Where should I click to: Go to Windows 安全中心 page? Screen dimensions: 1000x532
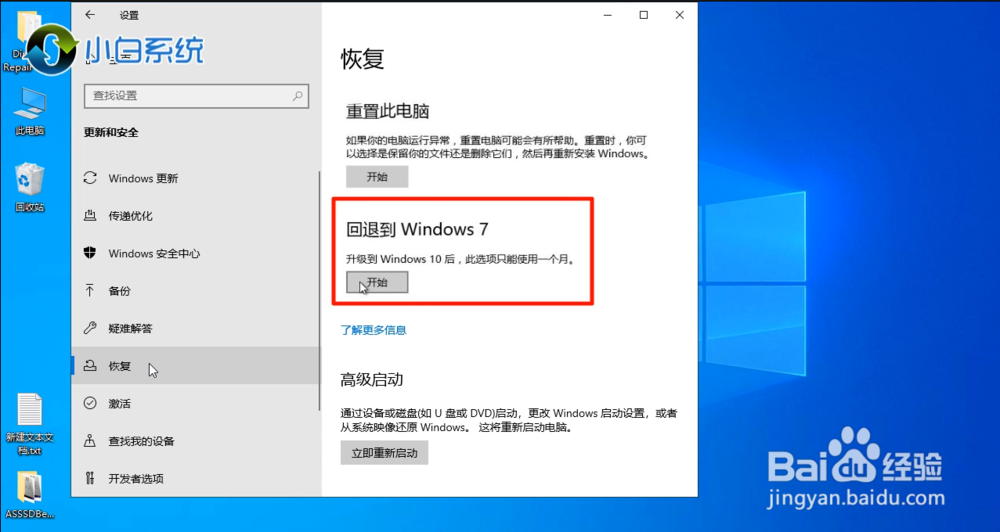[x=195, y=253]
